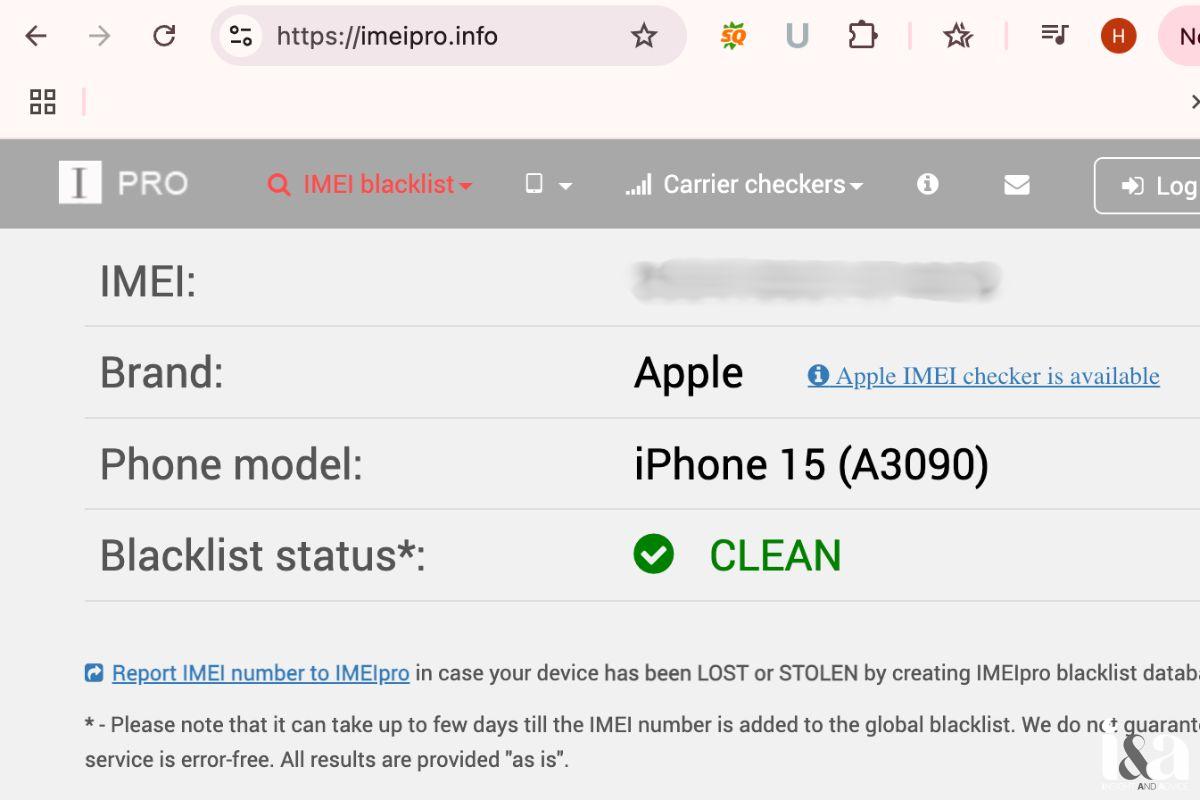
Task: Go back with the browser back arrow
Action: 36,36
